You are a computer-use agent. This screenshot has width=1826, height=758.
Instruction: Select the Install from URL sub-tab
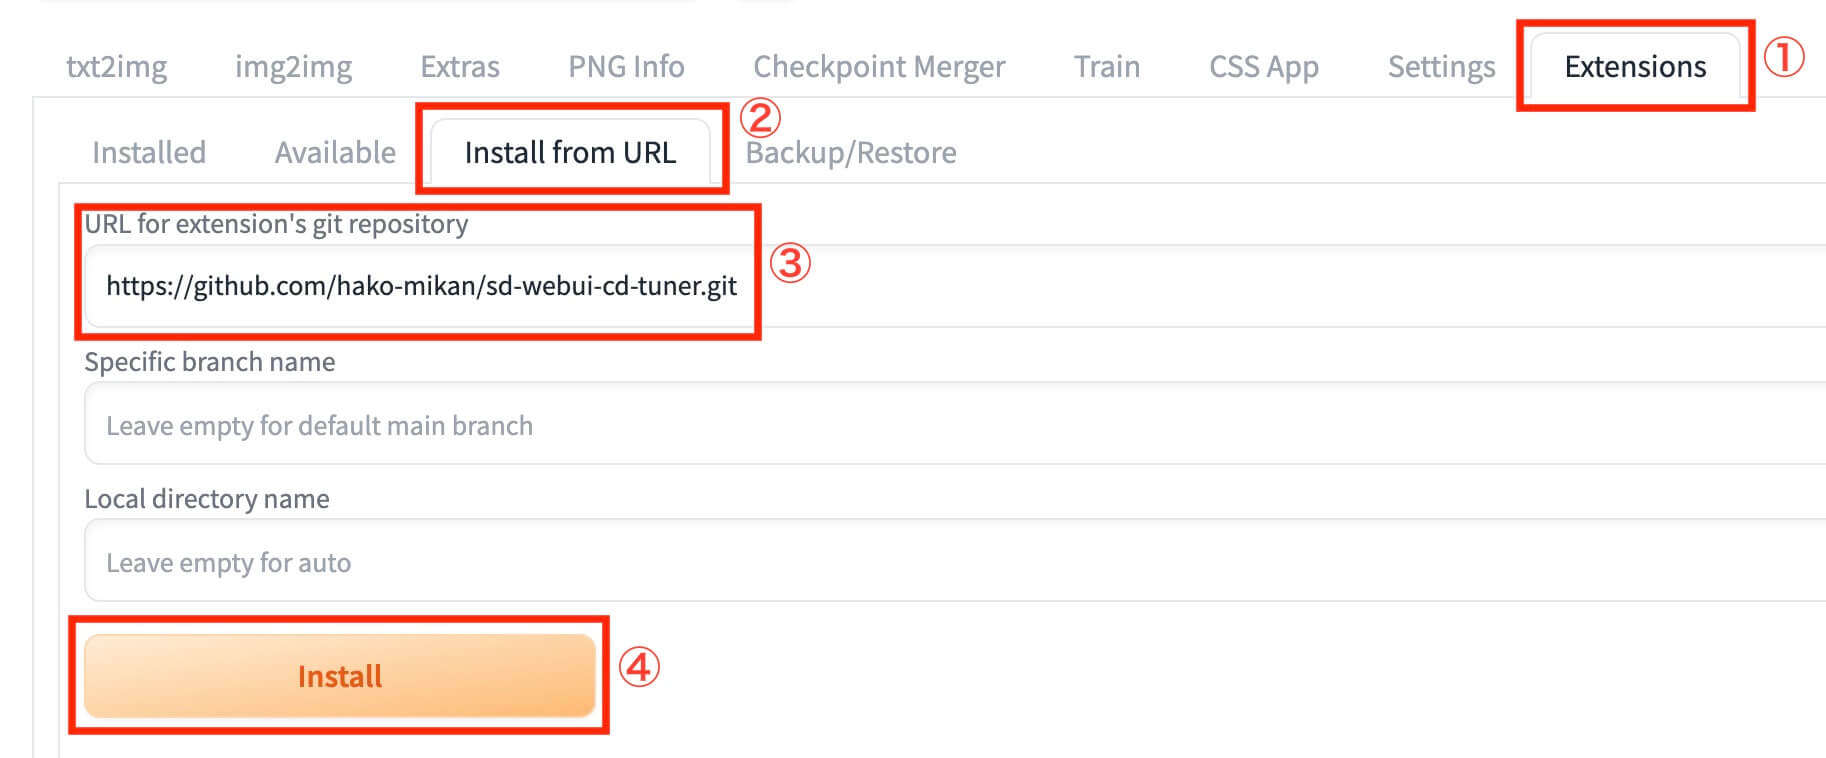[570, 153]
